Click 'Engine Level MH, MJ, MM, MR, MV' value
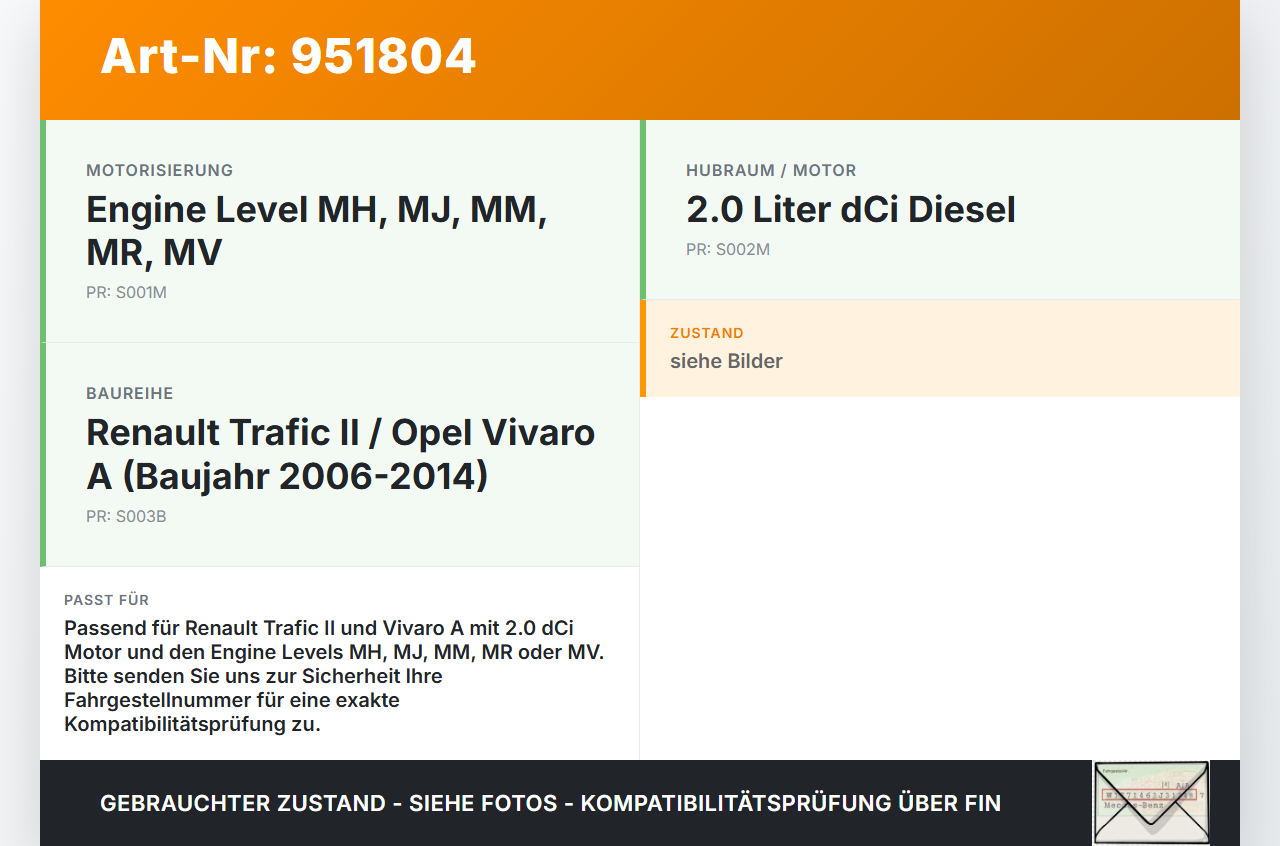This screenshot has width=1280, height=846. (x=317, y=231)
